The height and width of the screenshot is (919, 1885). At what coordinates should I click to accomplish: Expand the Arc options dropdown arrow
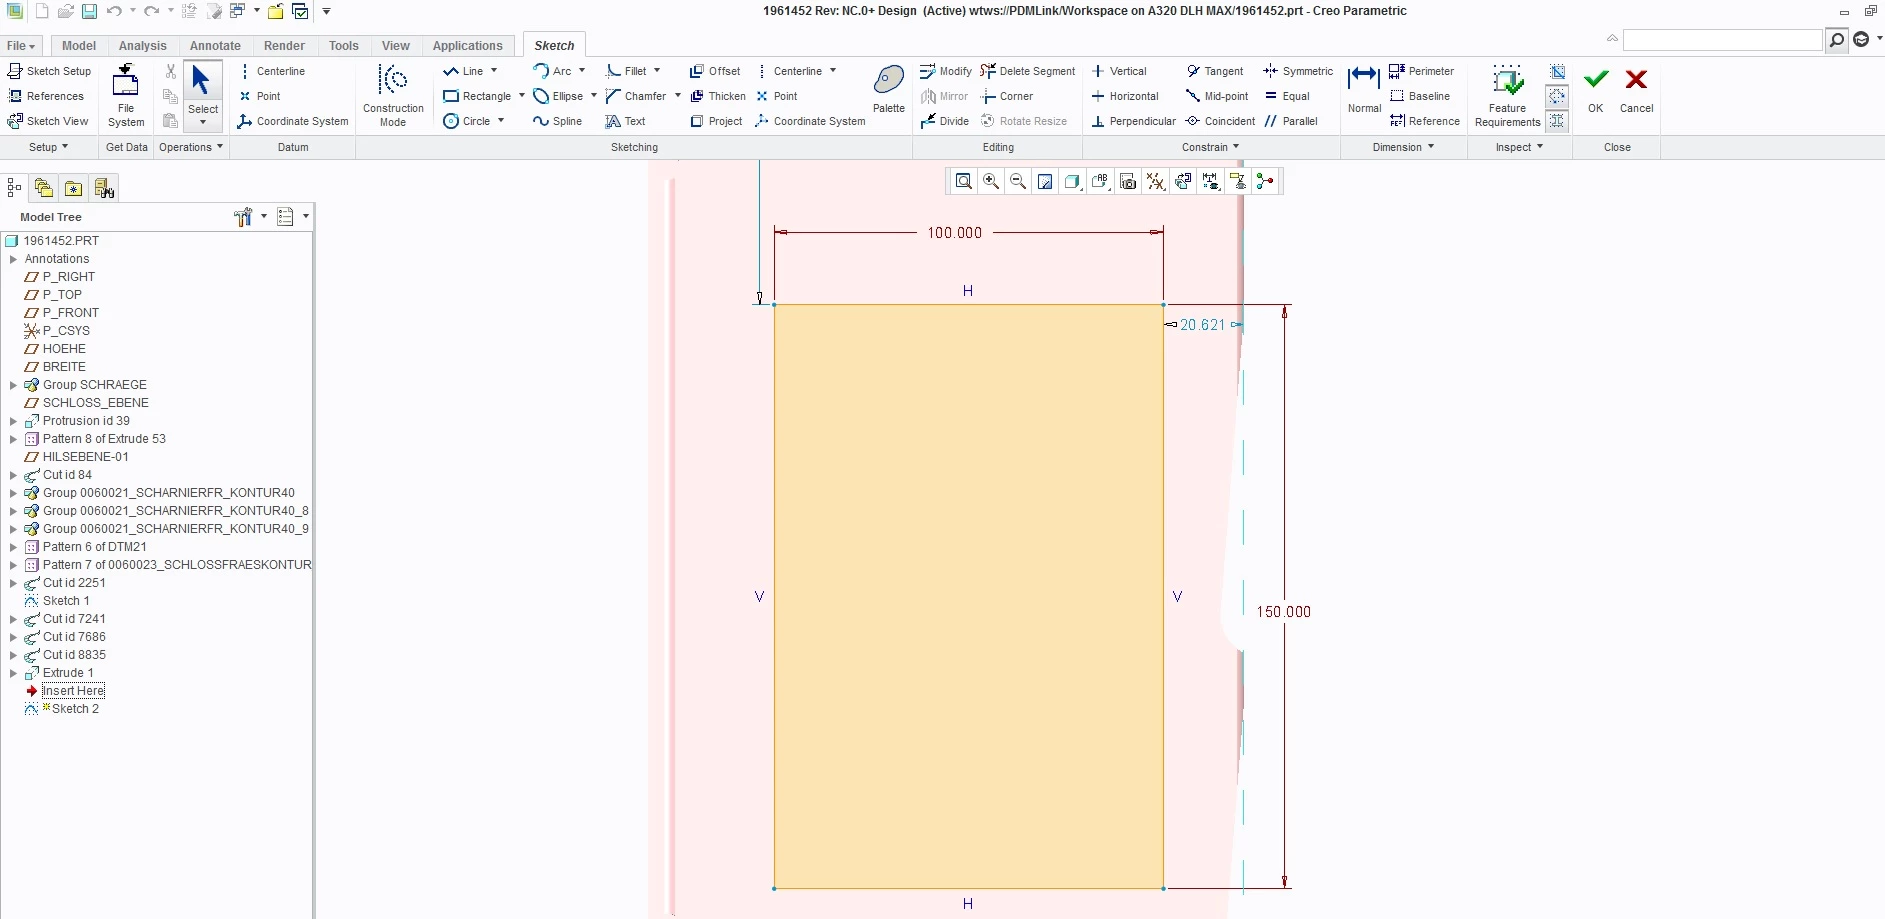tap(582, 71)
